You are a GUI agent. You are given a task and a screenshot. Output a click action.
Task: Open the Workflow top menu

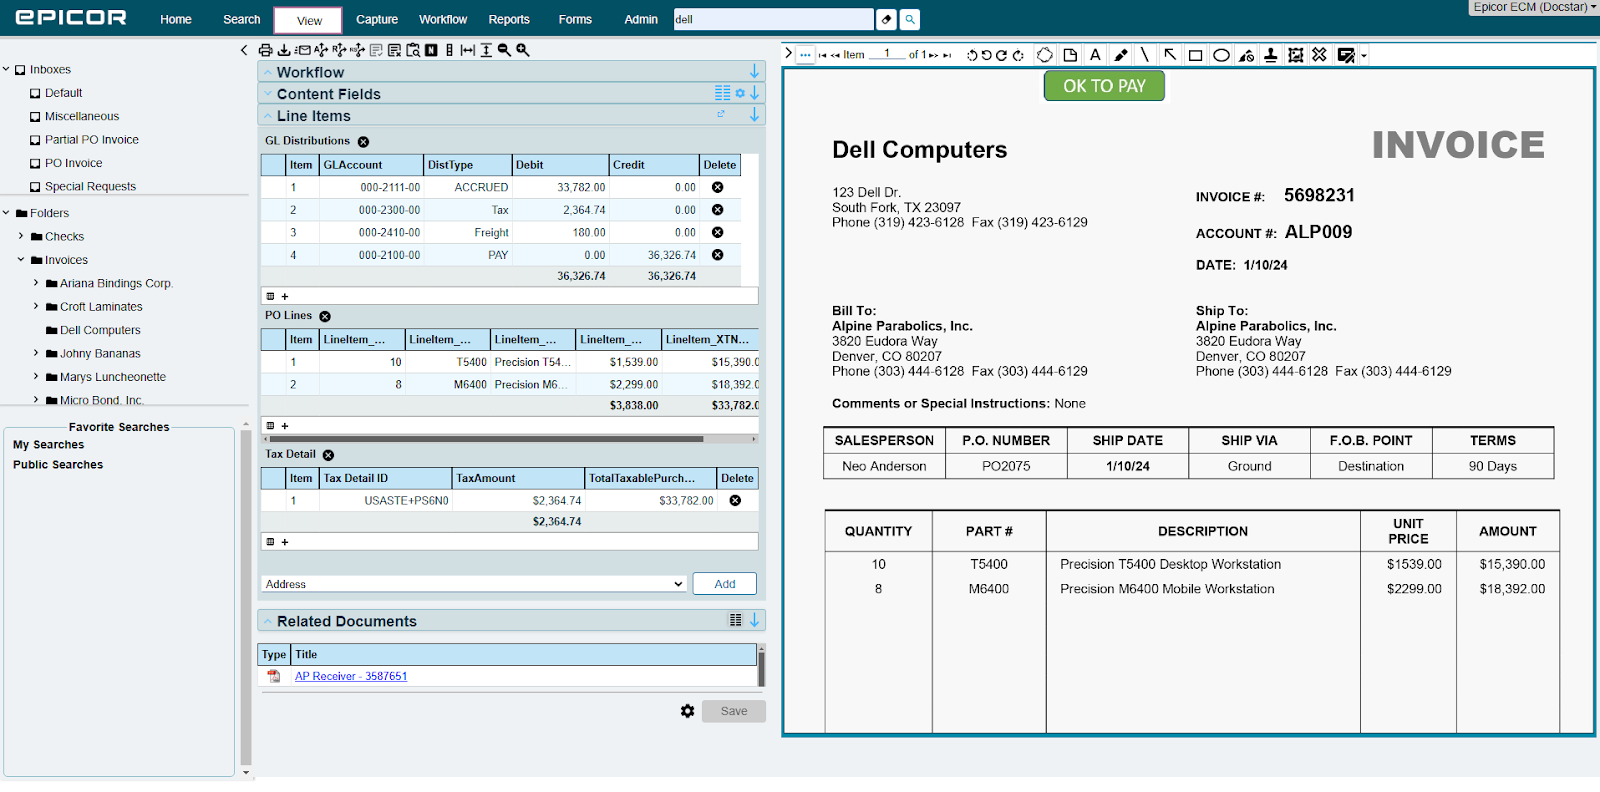coord(443,19)
